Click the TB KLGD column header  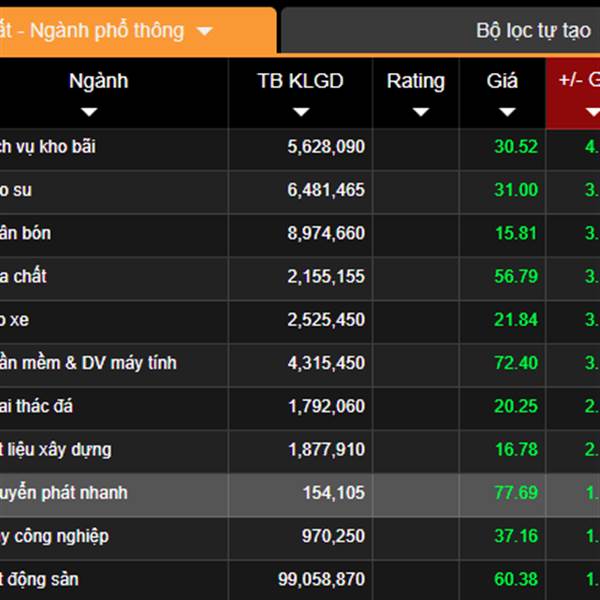coord(300,82)
